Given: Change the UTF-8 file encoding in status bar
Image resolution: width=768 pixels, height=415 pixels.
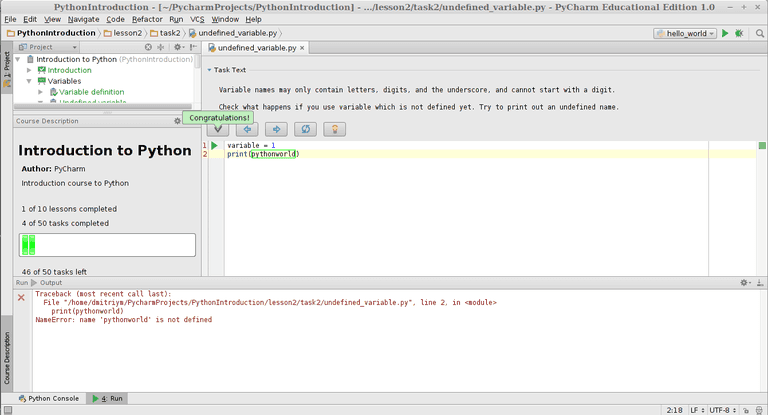Looking at the screenshot, I should (x=723, y=410).
